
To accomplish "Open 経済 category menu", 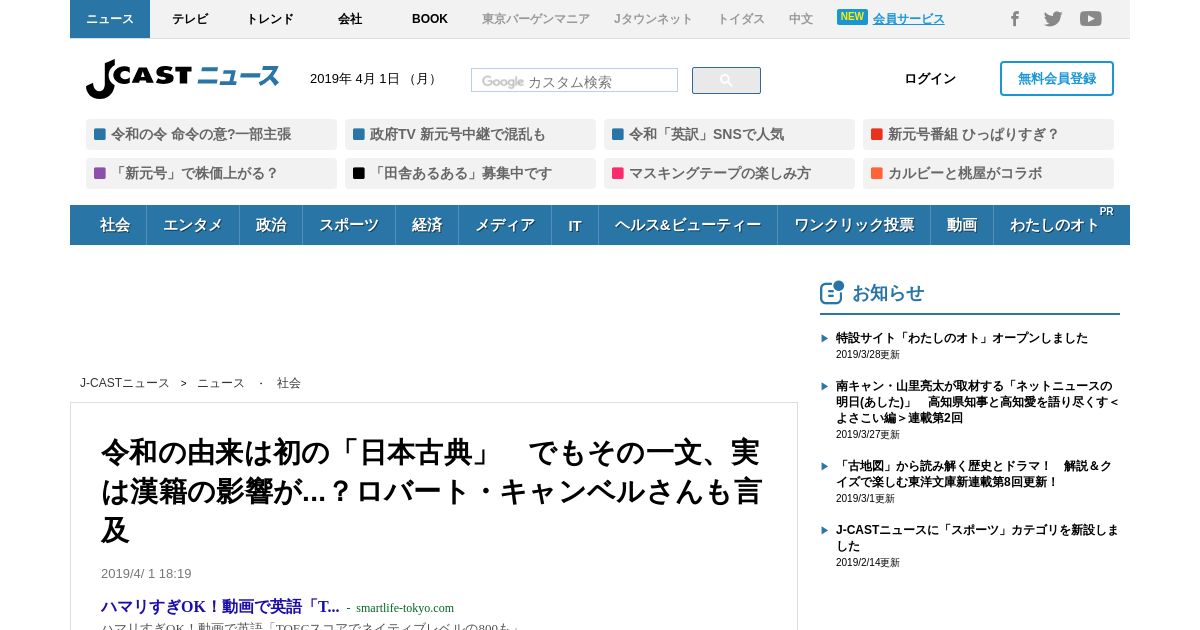I will [x=427, y=225].
